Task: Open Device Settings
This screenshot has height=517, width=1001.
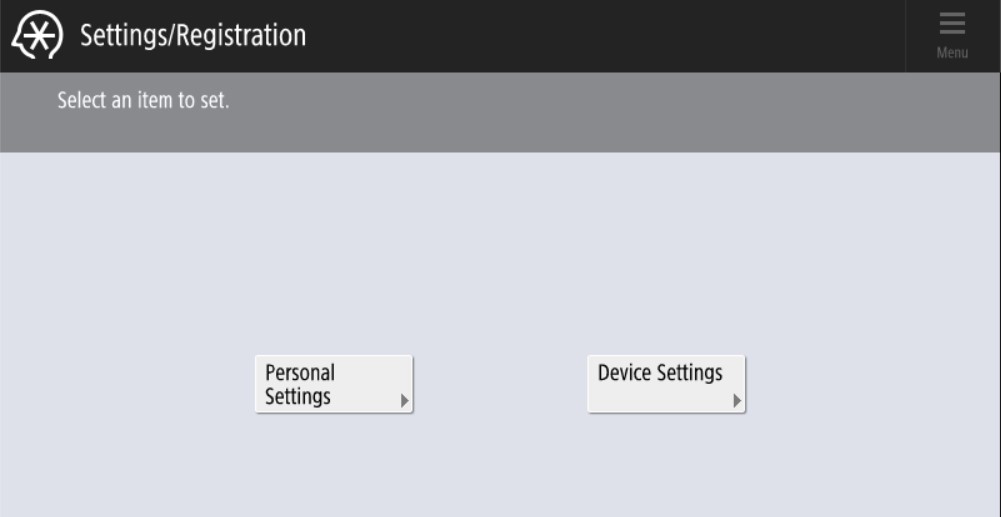Action: click(666, 384)
